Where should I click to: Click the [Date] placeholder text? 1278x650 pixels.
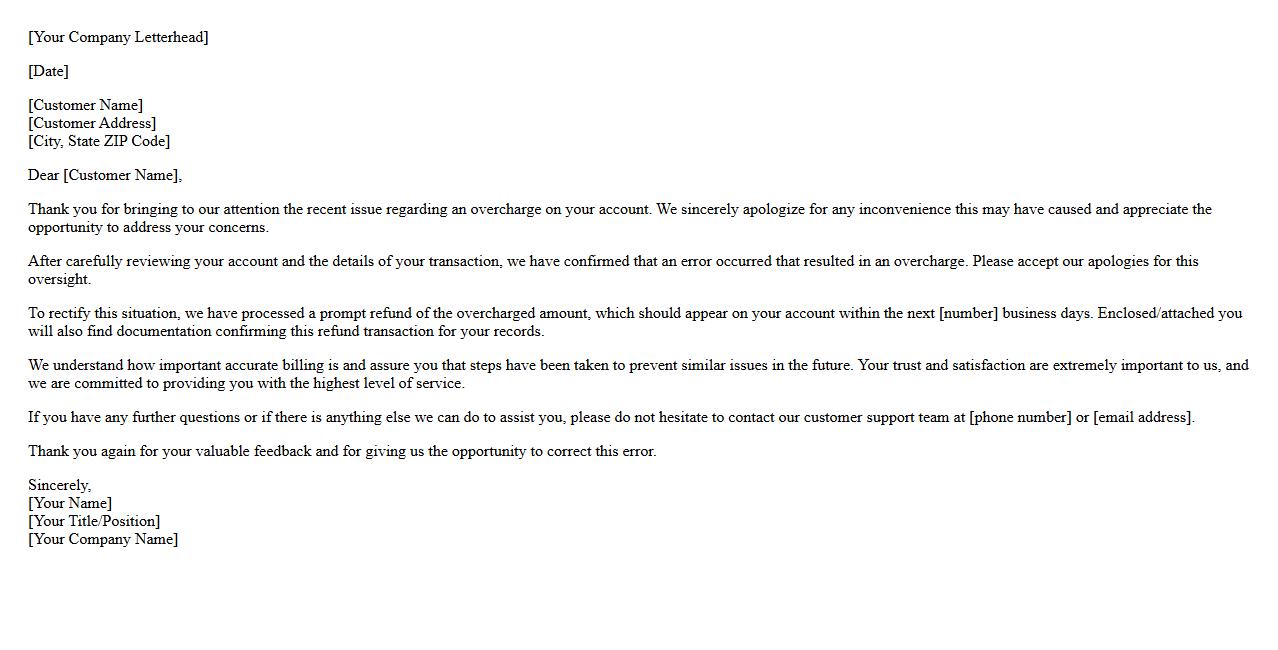click(48, 71)
